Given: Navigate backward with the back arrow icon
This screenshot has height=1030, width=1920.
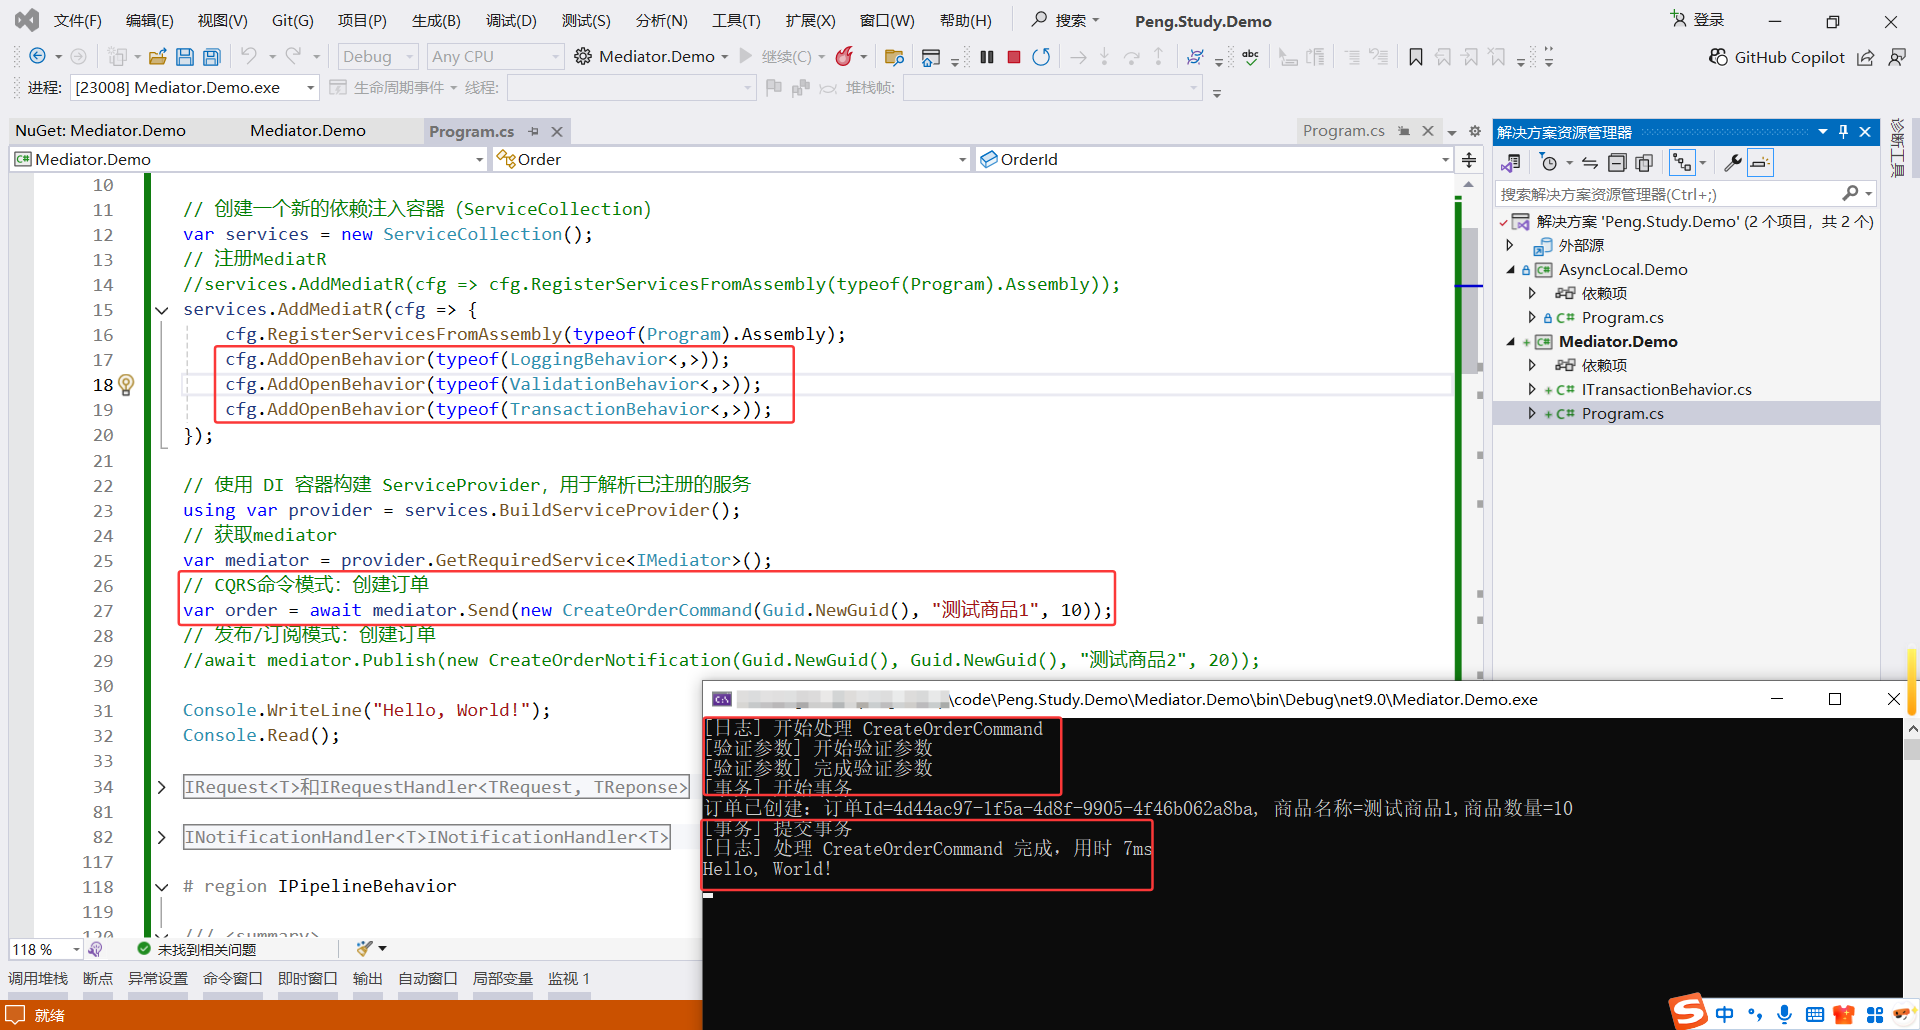Looking at the screenshot, I should (x=37, y=57).
